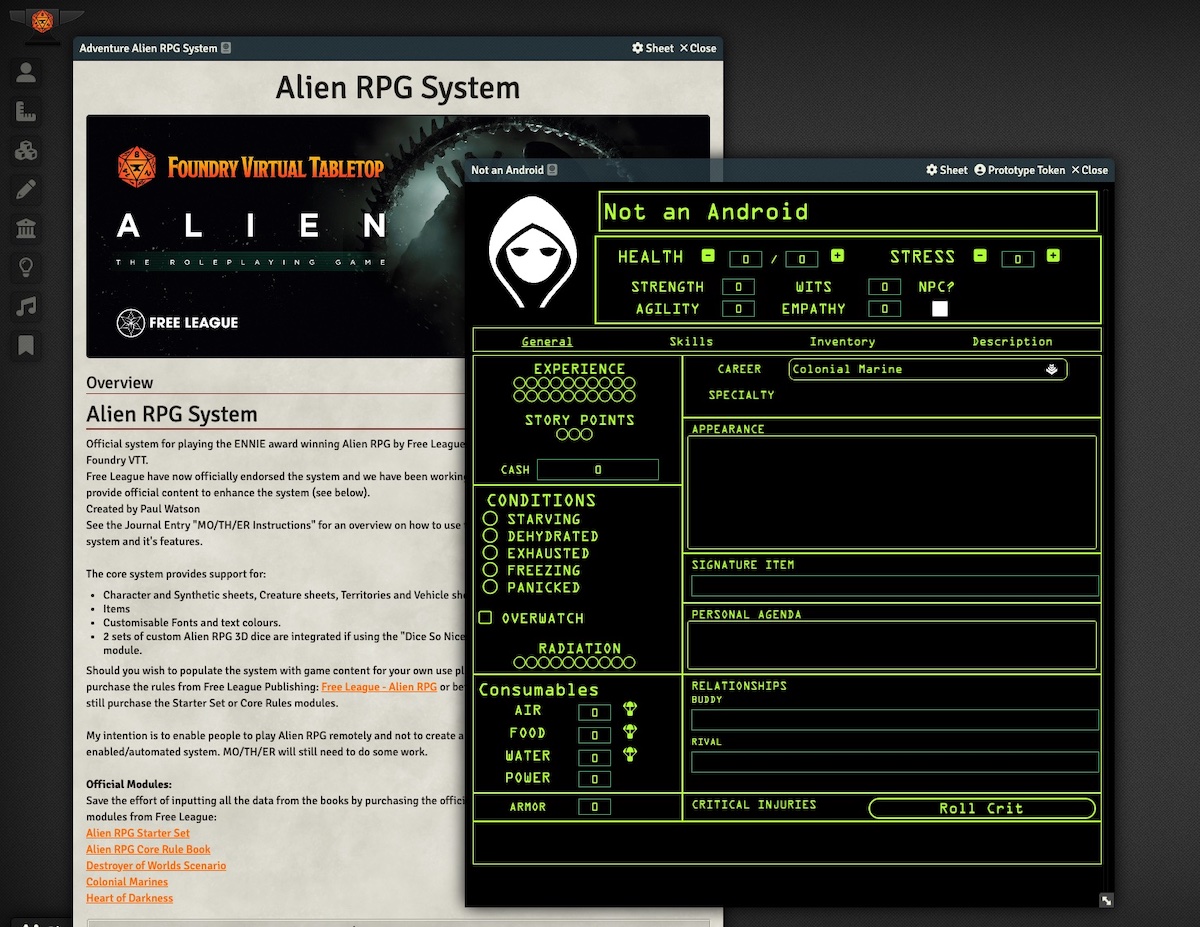Toggle the Panicked condition
The height and width of the screenshot is (927, 1200).
coord(490,587)
